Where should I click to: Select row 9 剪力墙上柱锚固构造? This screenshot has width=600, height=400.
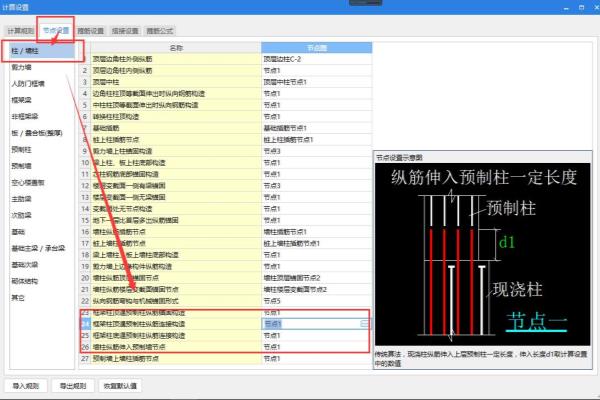click(176, 151)
